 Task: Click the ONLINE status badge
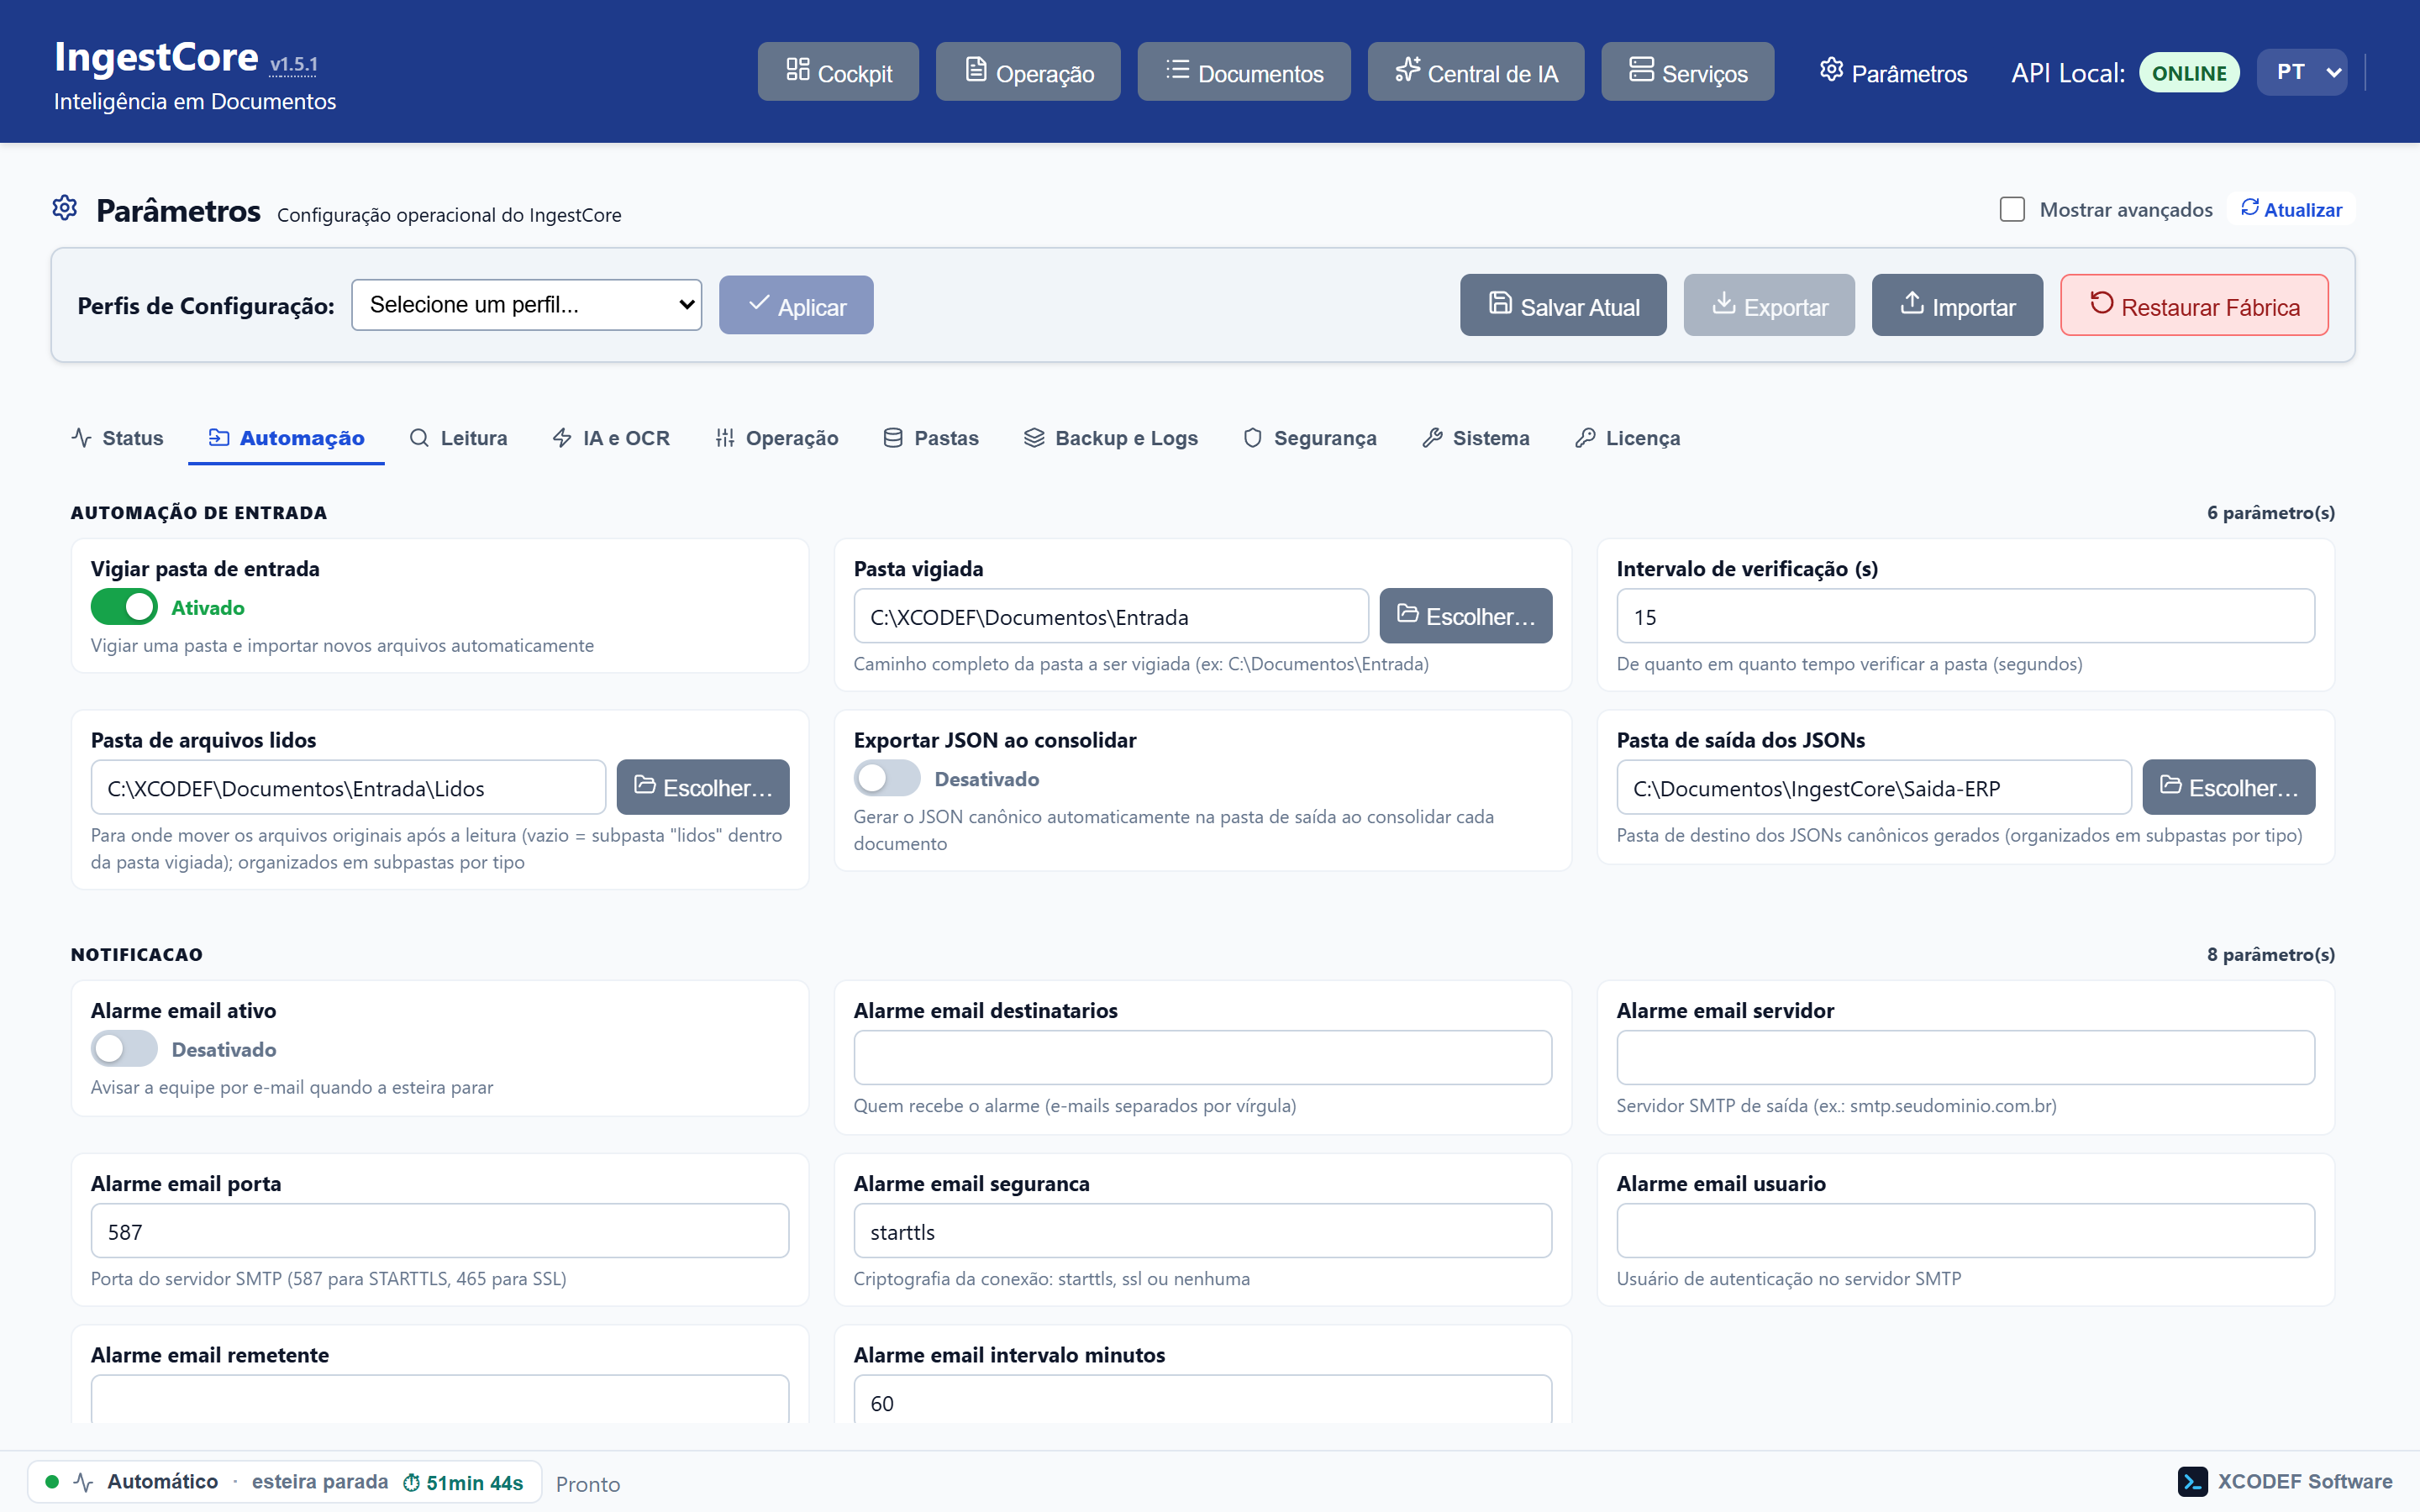point(2189,72)
